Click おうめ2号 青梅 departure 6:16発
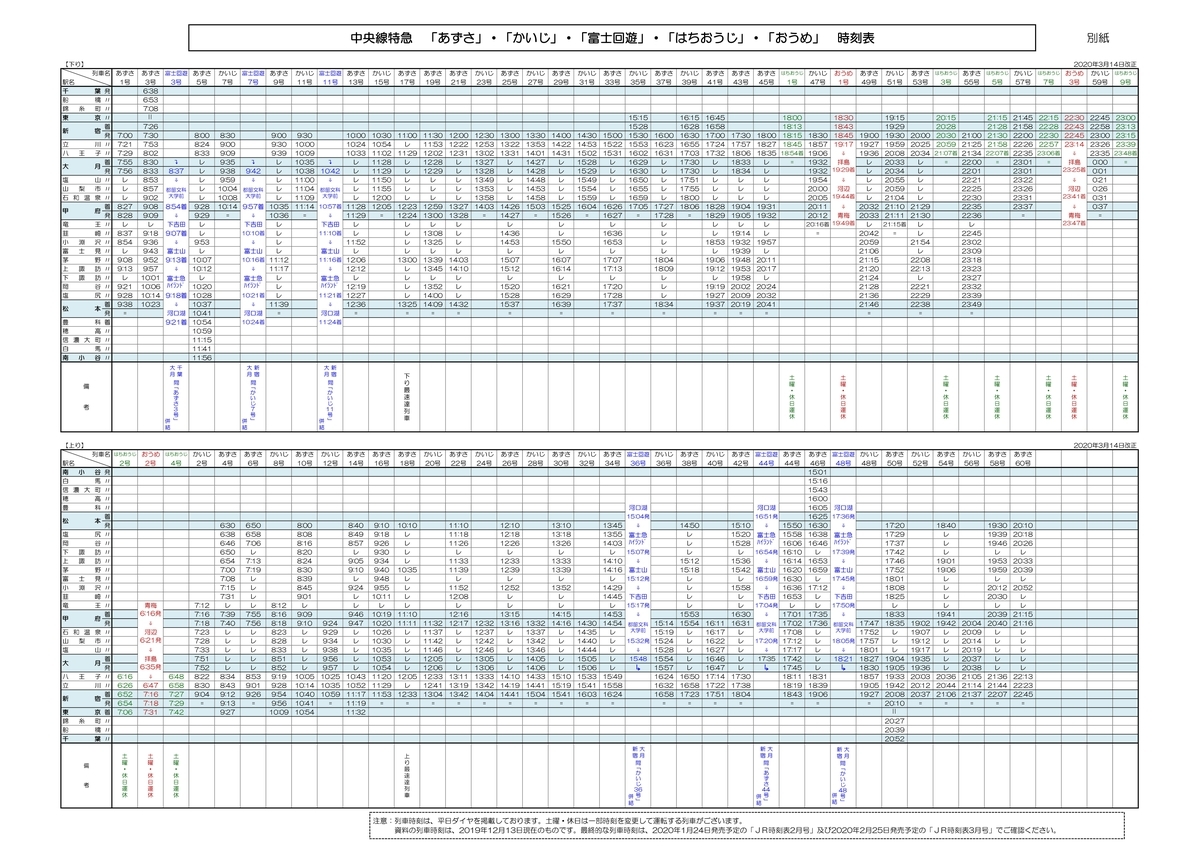The height and width of the screenshot is (848, 1200). pos(150,613)
